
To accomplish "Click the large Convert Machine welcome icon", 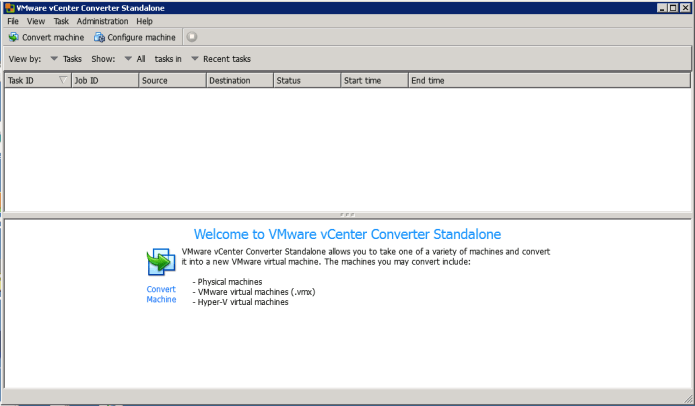I will click(x=160, y=263).
